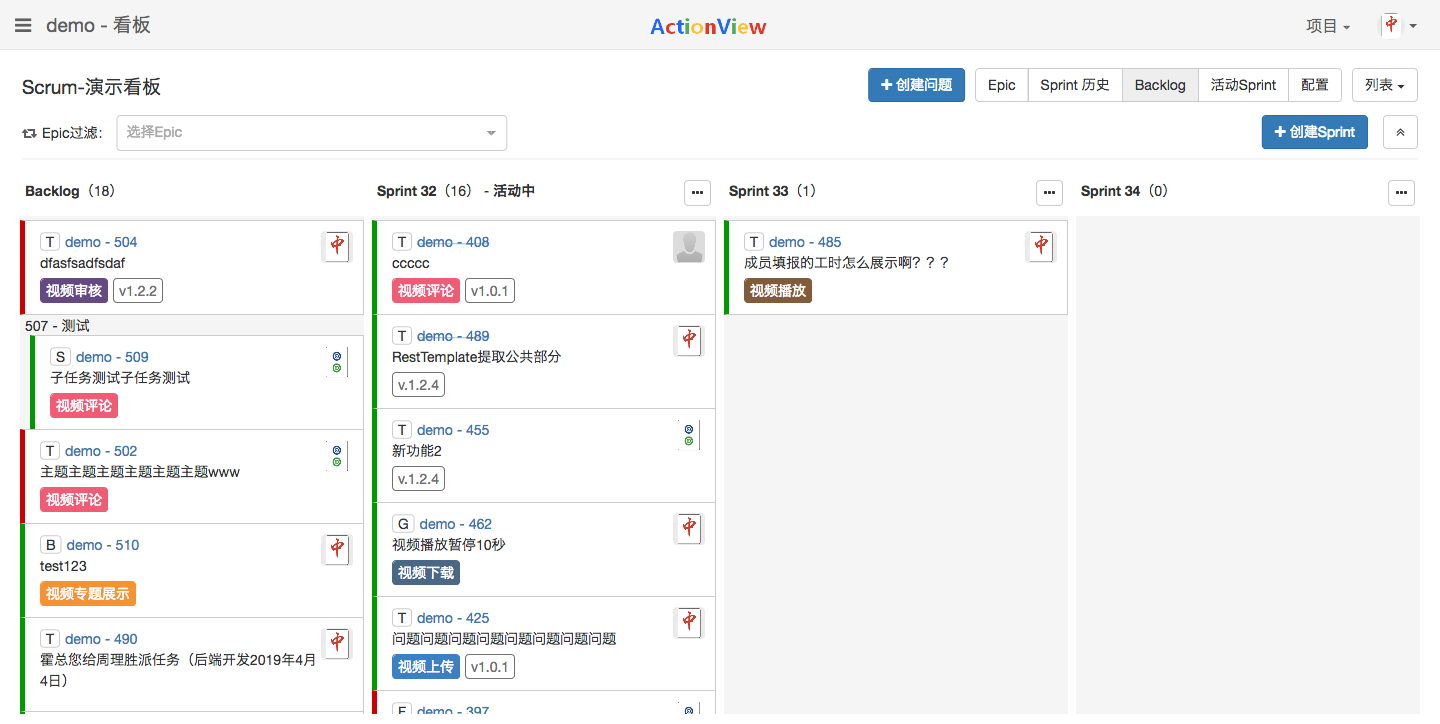Switch to the 活动Sprint tab

point(1243,85)
